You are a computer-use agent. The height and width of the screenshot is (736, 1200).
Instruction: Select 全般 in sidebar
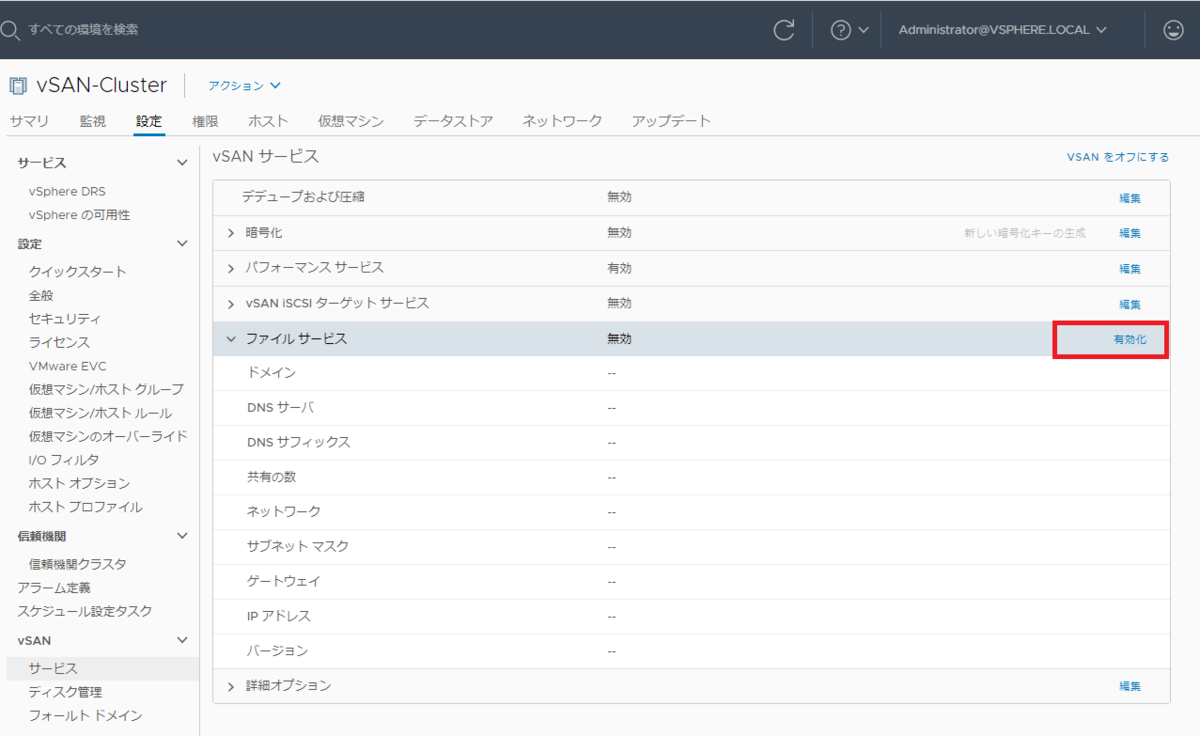click(x=41, y=296)
